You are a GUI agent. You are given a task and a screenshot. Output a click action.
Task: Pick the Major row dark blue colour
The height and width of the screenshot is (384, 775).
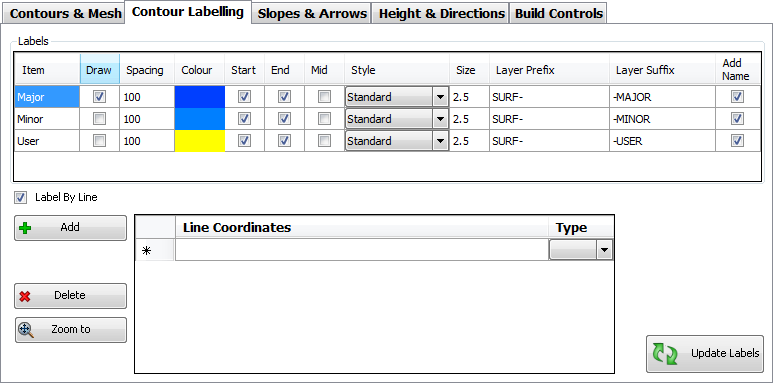tap(200, 97)
